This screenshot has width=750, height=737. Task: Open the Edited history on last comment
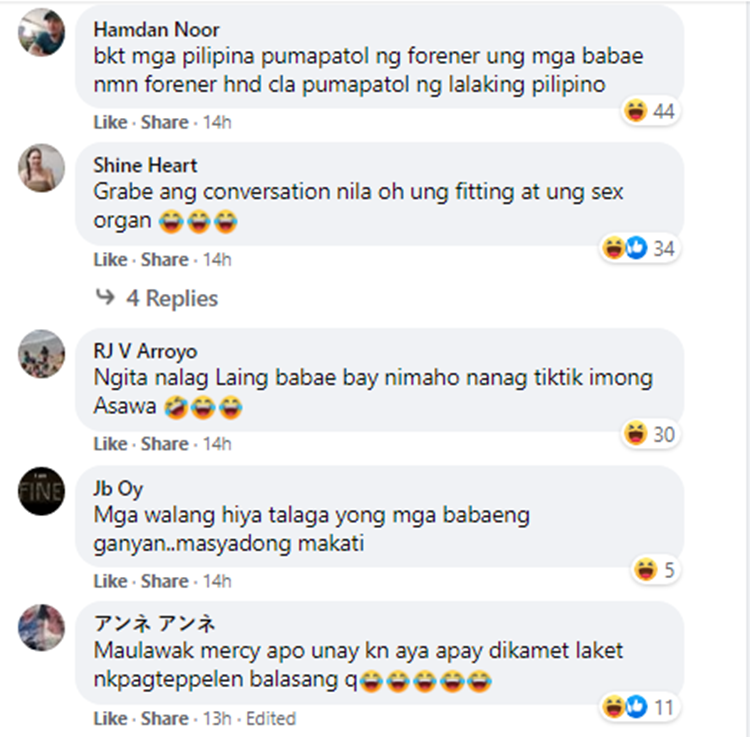[x=271, y=719]
